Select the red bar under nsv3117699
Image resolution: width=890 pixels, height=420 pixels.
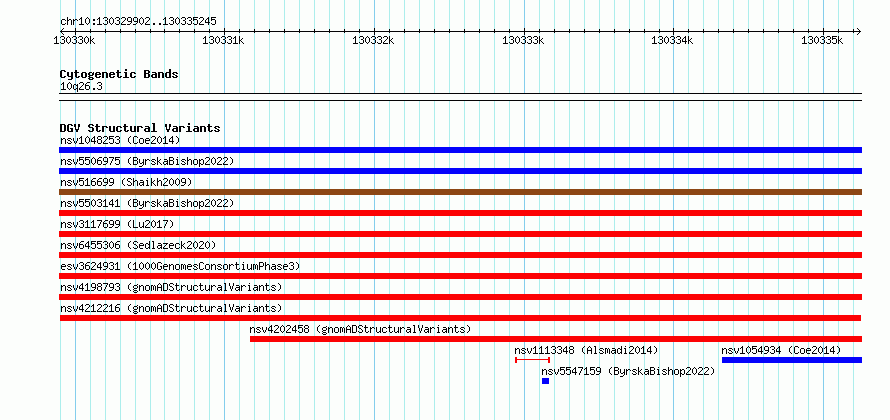pos(460,234)
